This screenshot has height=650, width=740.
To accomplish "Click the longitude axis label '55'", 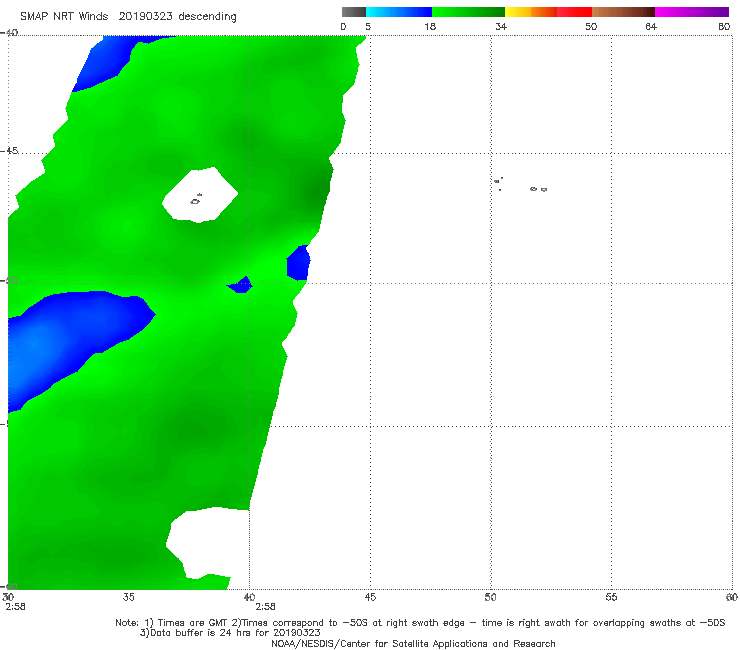I will click(x=611, y=597).
